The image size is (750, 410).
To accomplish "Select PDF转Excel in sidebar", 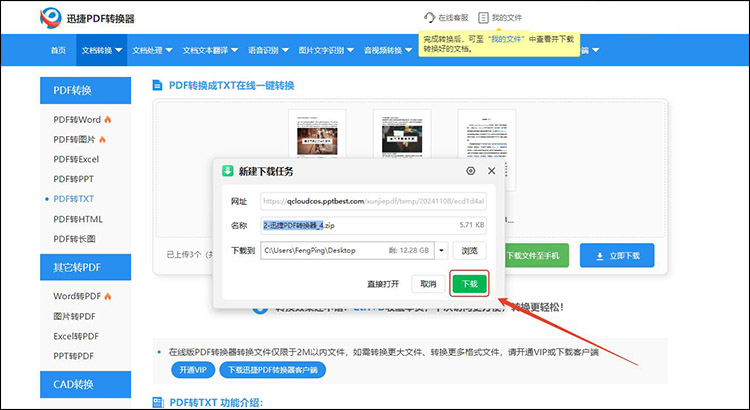I will 76,159.
